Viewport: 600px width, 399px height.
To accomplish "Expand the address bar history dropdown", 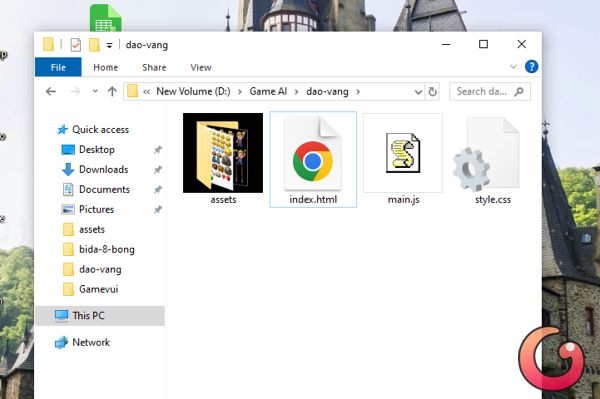I will [x=418, y=92].
